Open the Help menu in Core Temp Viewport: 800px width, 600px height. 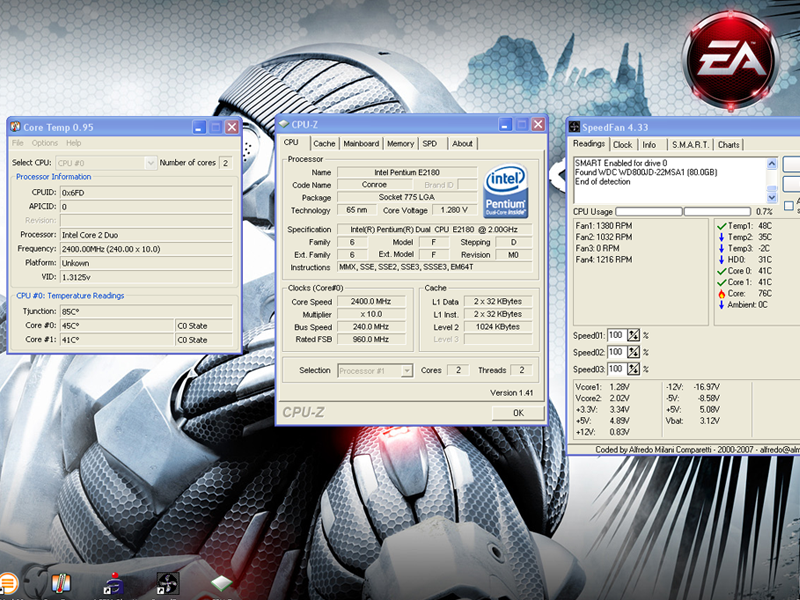[x=73, y=143]
